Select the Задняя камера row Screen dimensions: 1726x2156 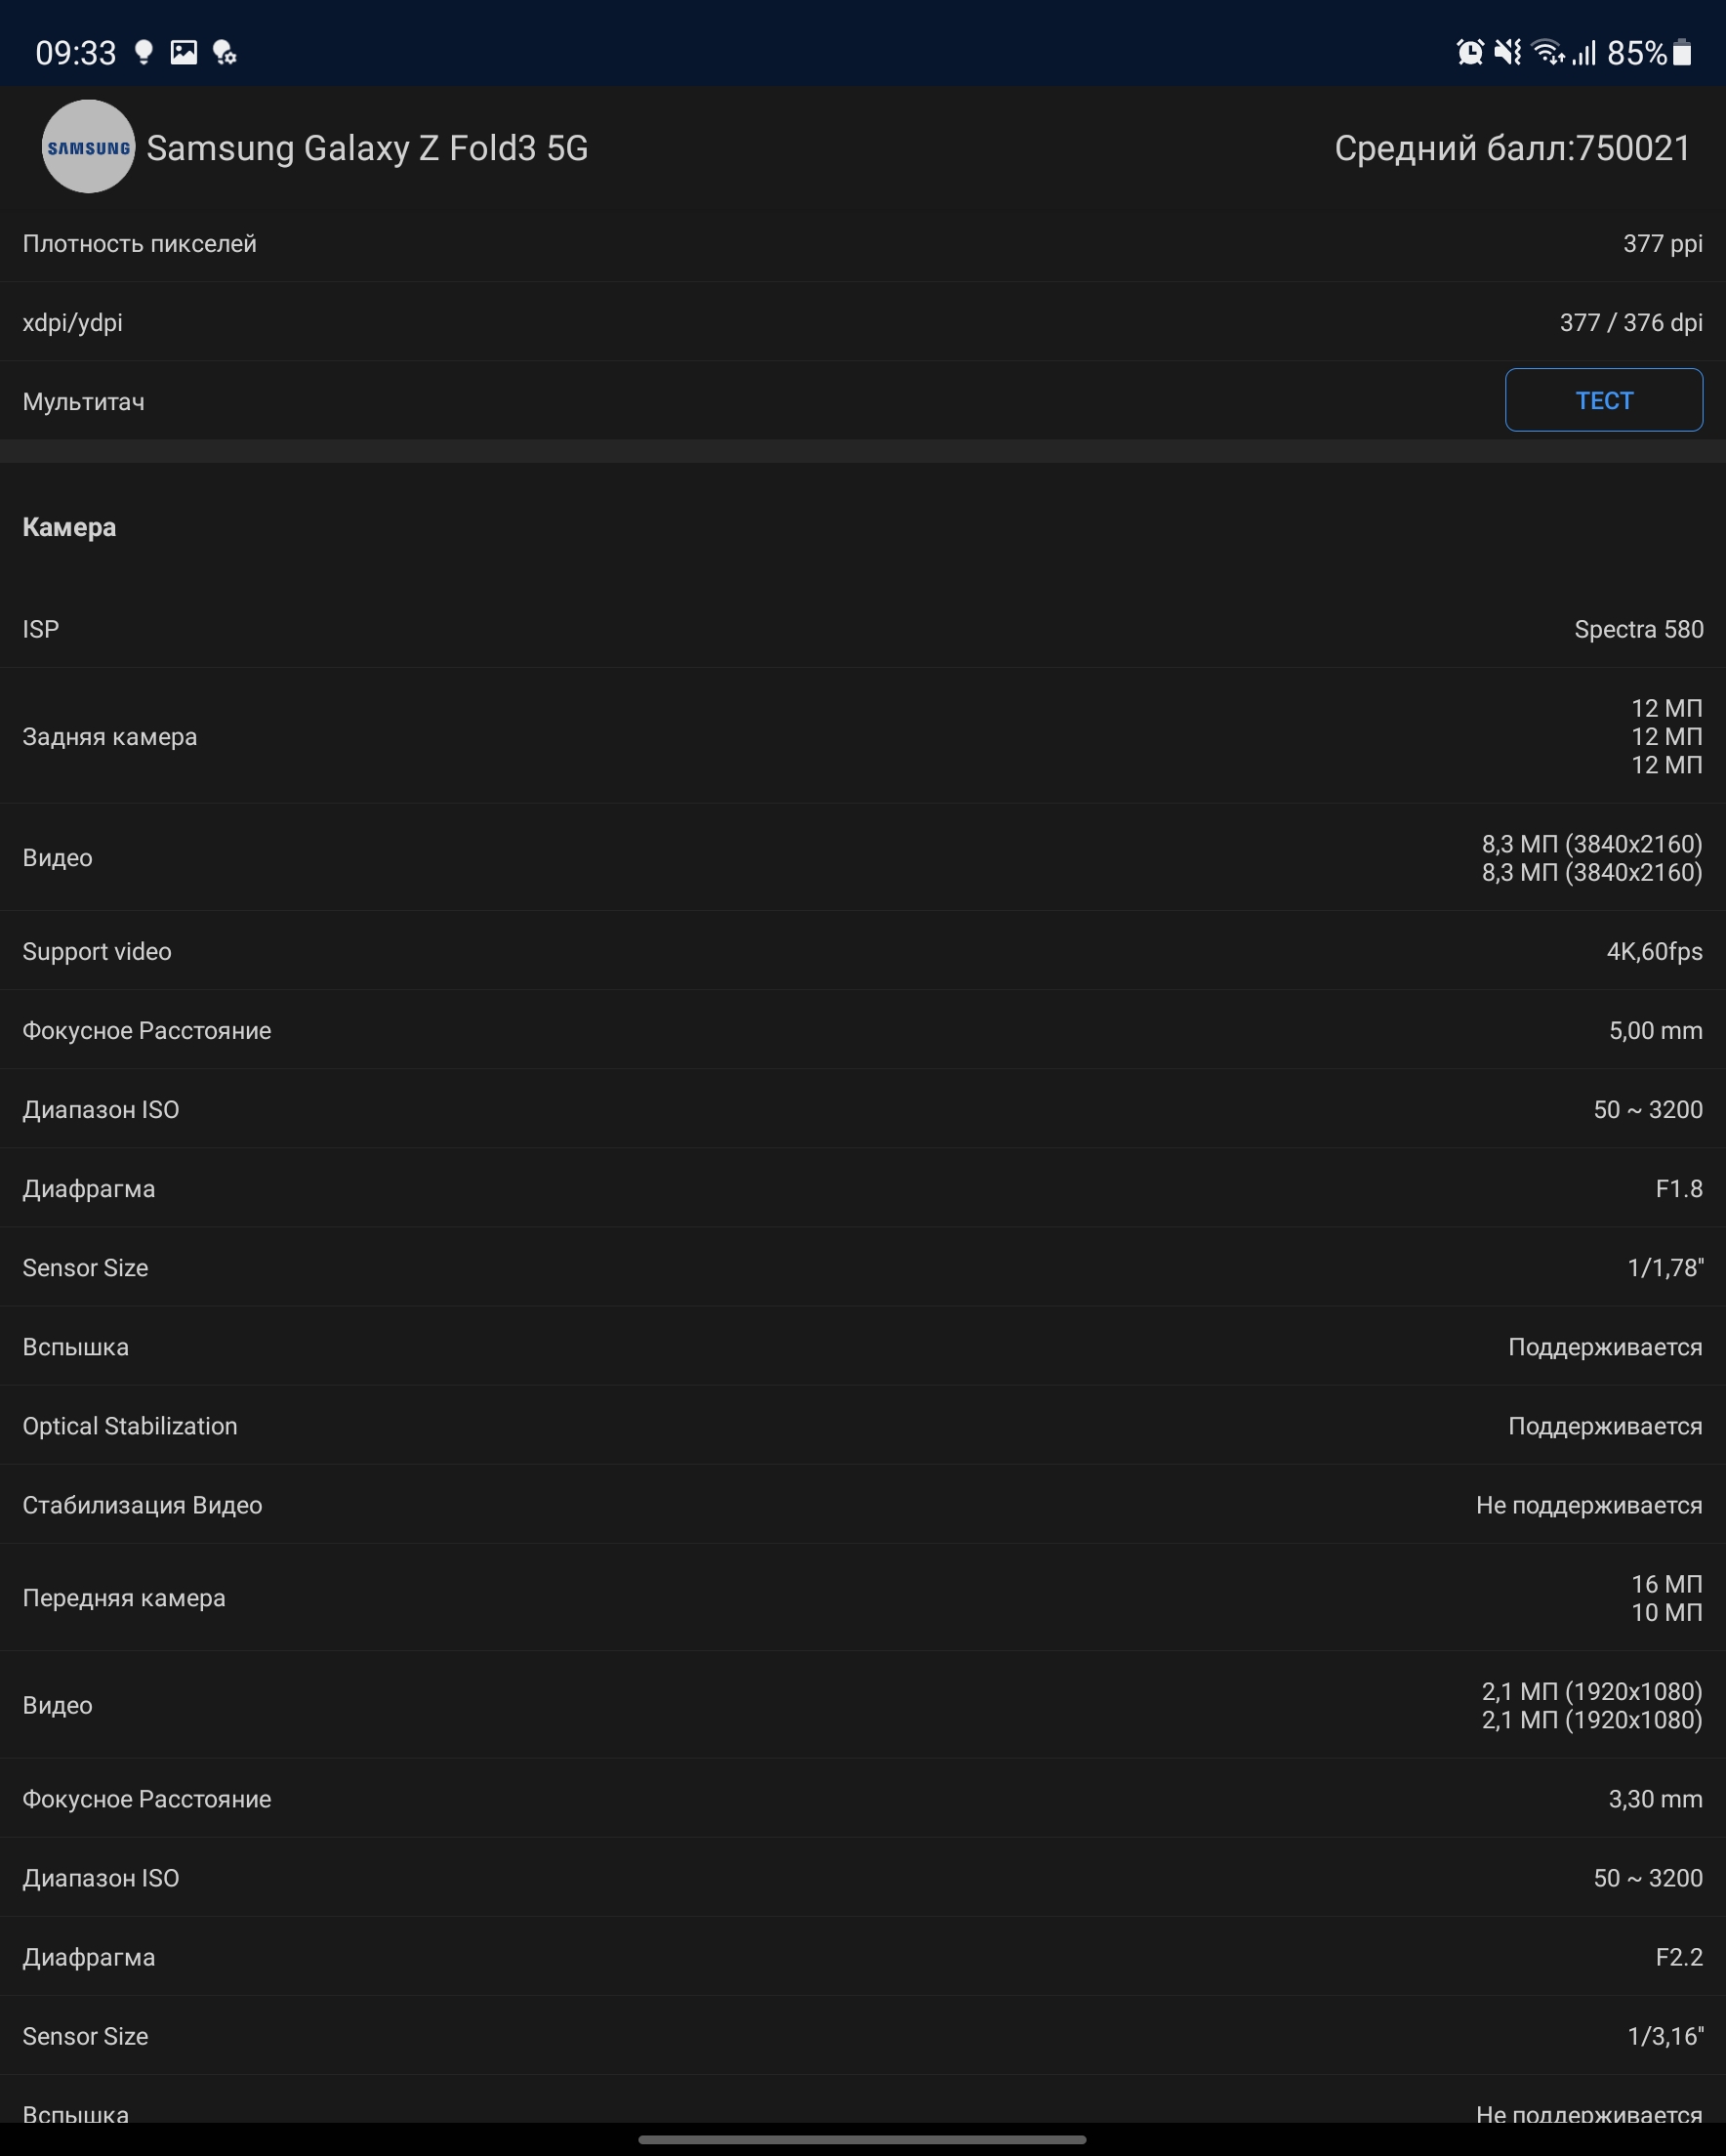click(863, 737)
